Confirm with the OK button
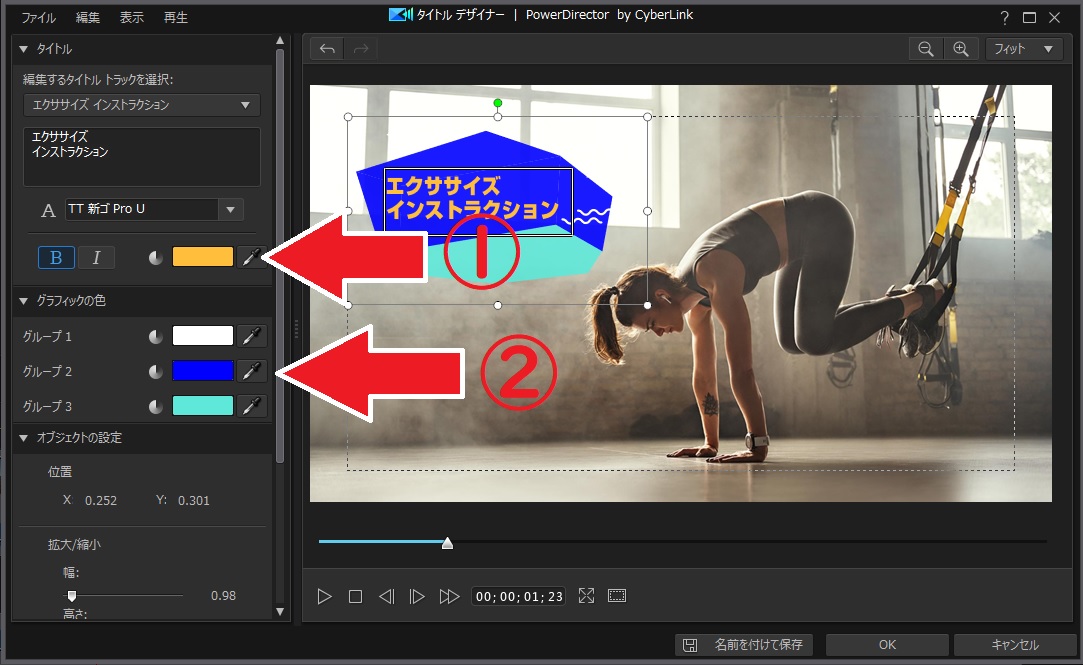The image size is (1083, 665). tap(888, 645)
